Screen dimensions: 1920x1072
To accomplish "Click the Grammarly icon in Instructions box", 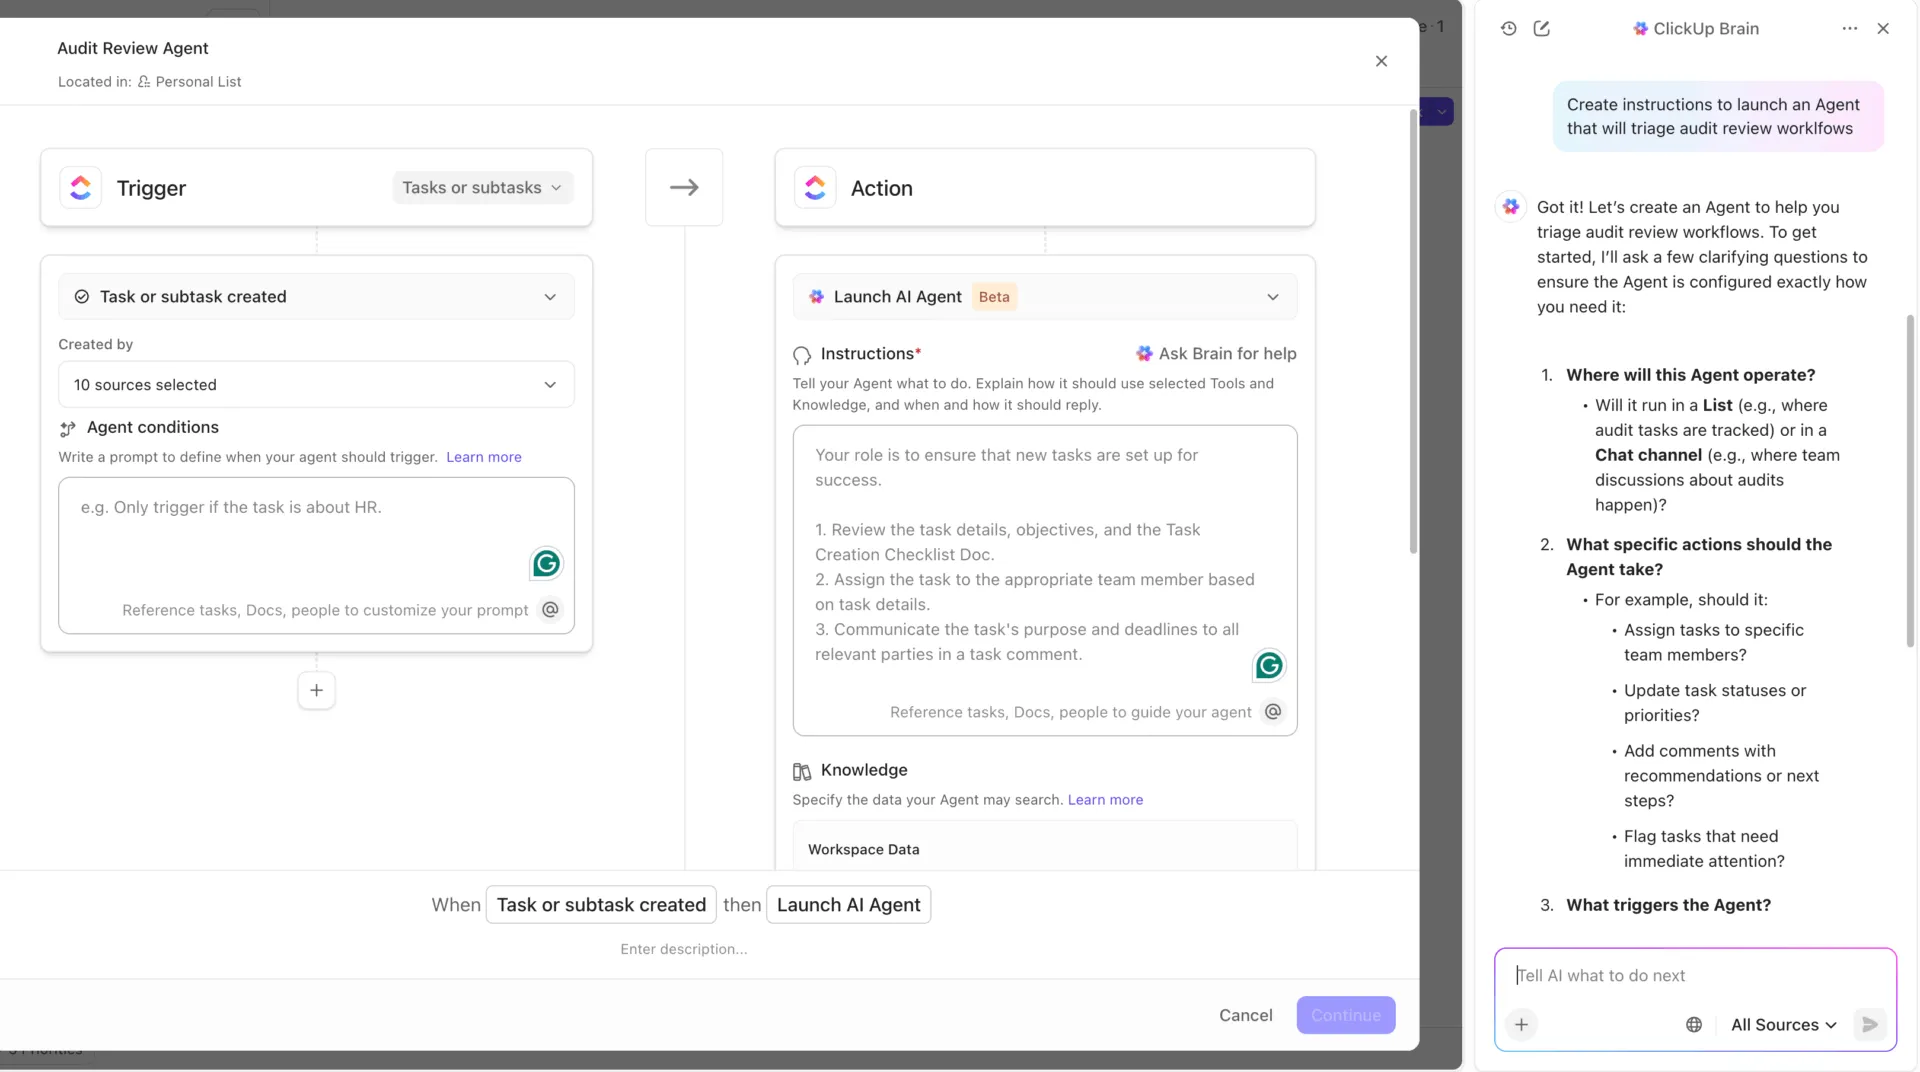I will pyautogui.click(x=1269, y=666).
